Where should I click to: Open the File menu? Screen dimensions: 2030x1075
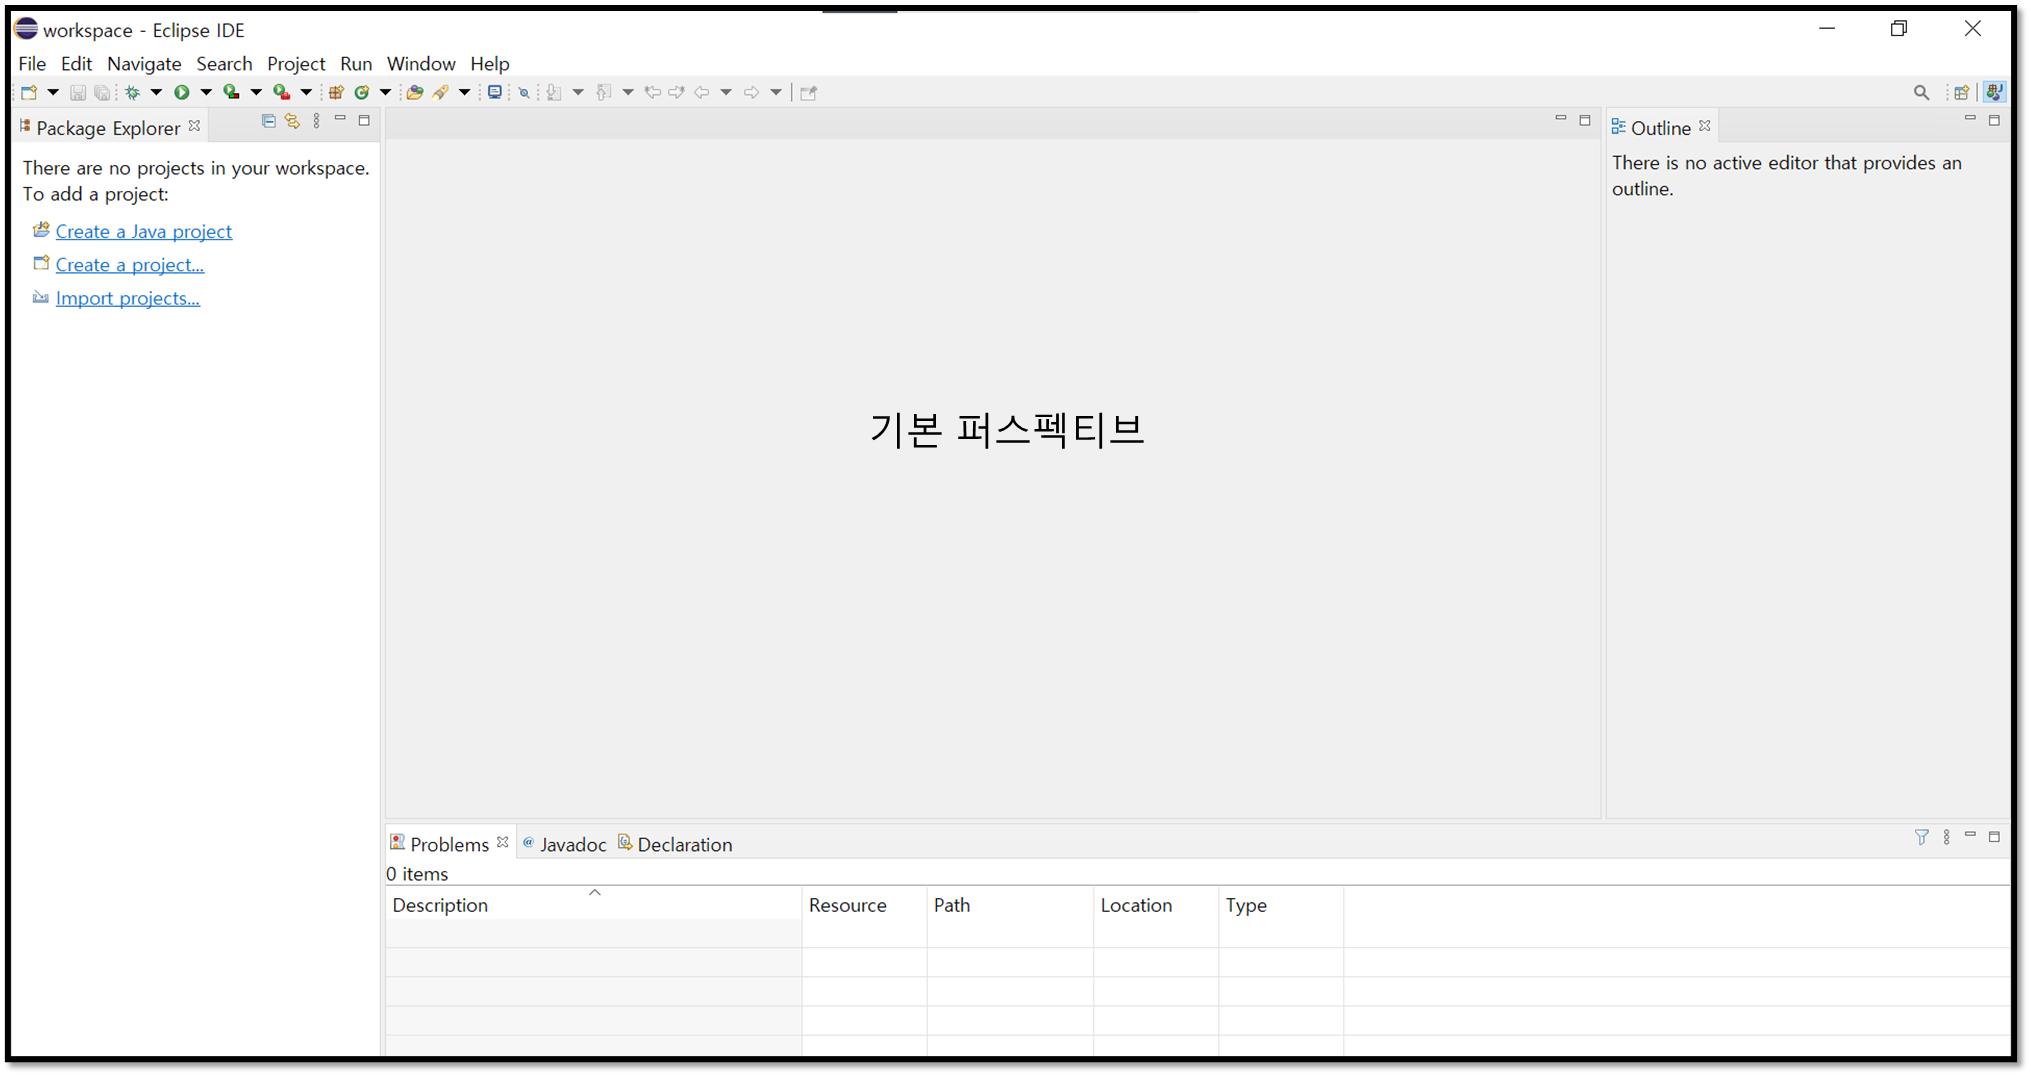tap(32, 63)
